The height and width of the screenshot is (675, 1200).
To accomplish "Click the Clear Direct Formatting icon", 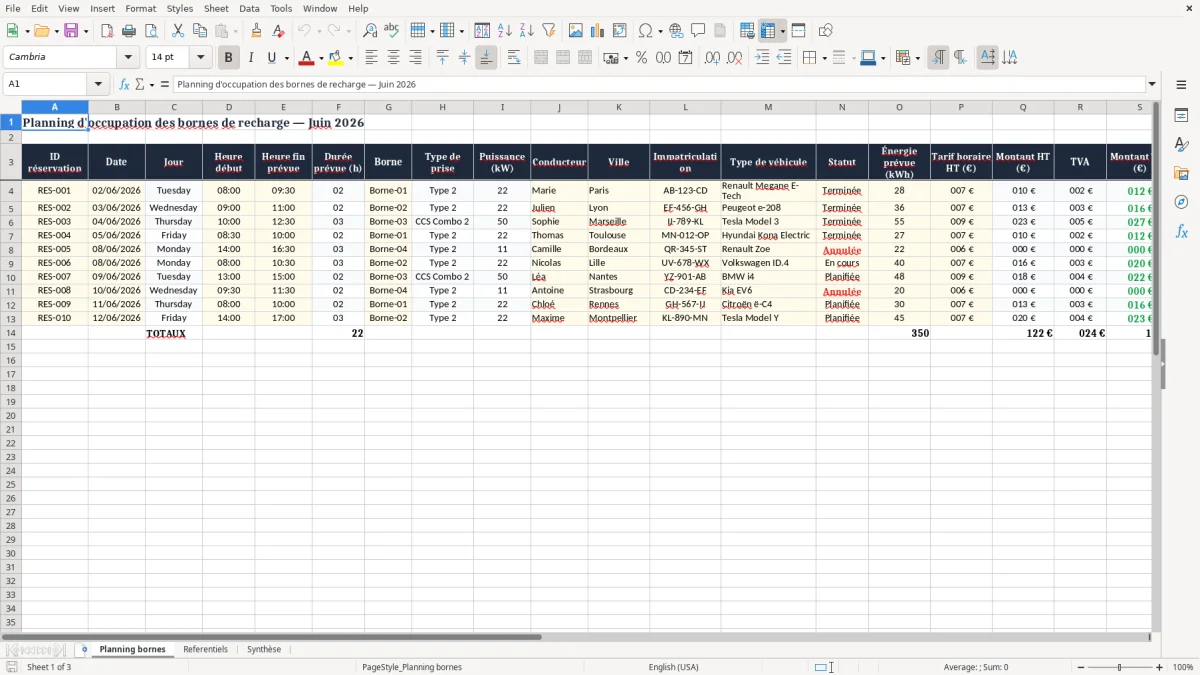I will 279,31.
